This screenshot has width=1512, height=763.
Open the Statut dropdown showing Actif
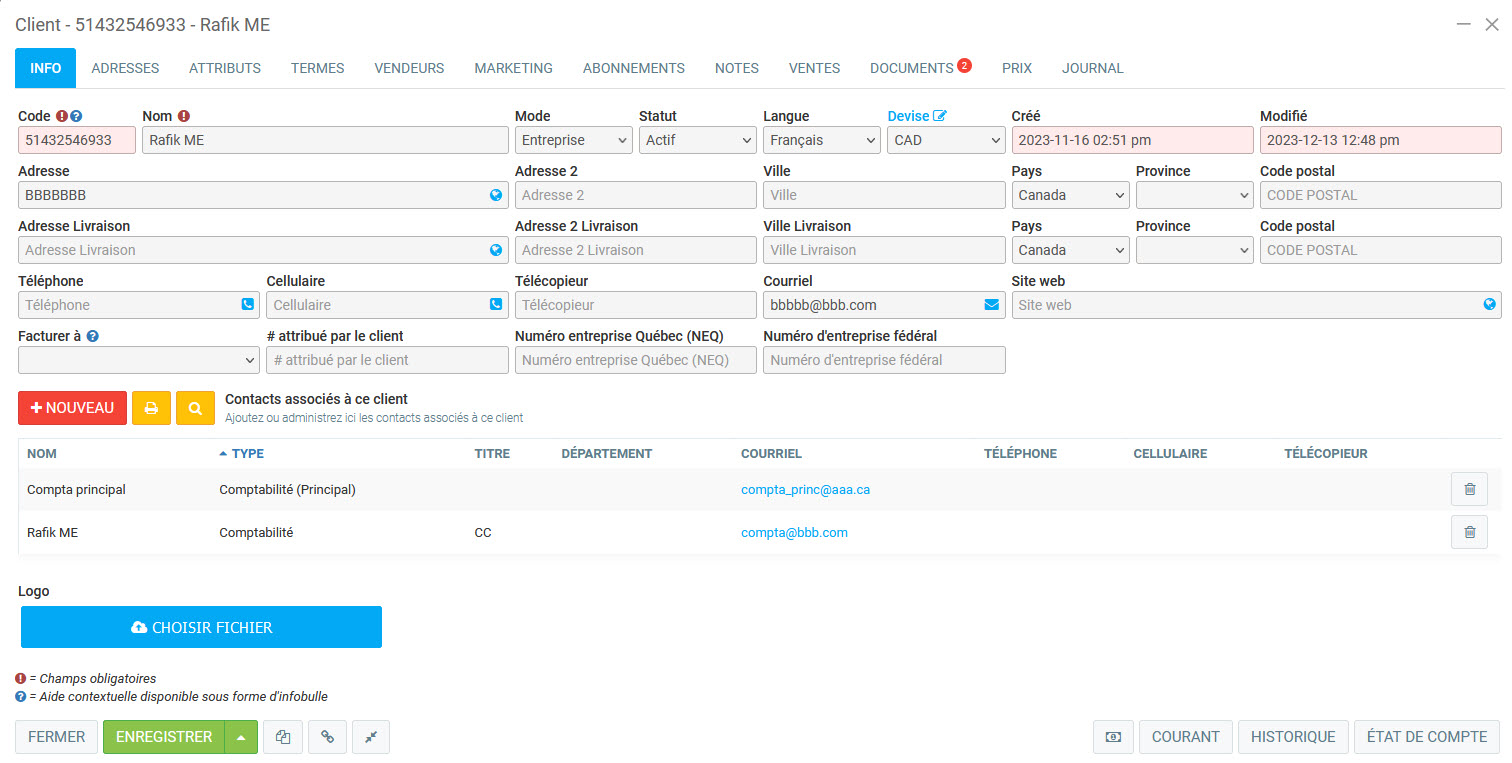coord(697,140)
